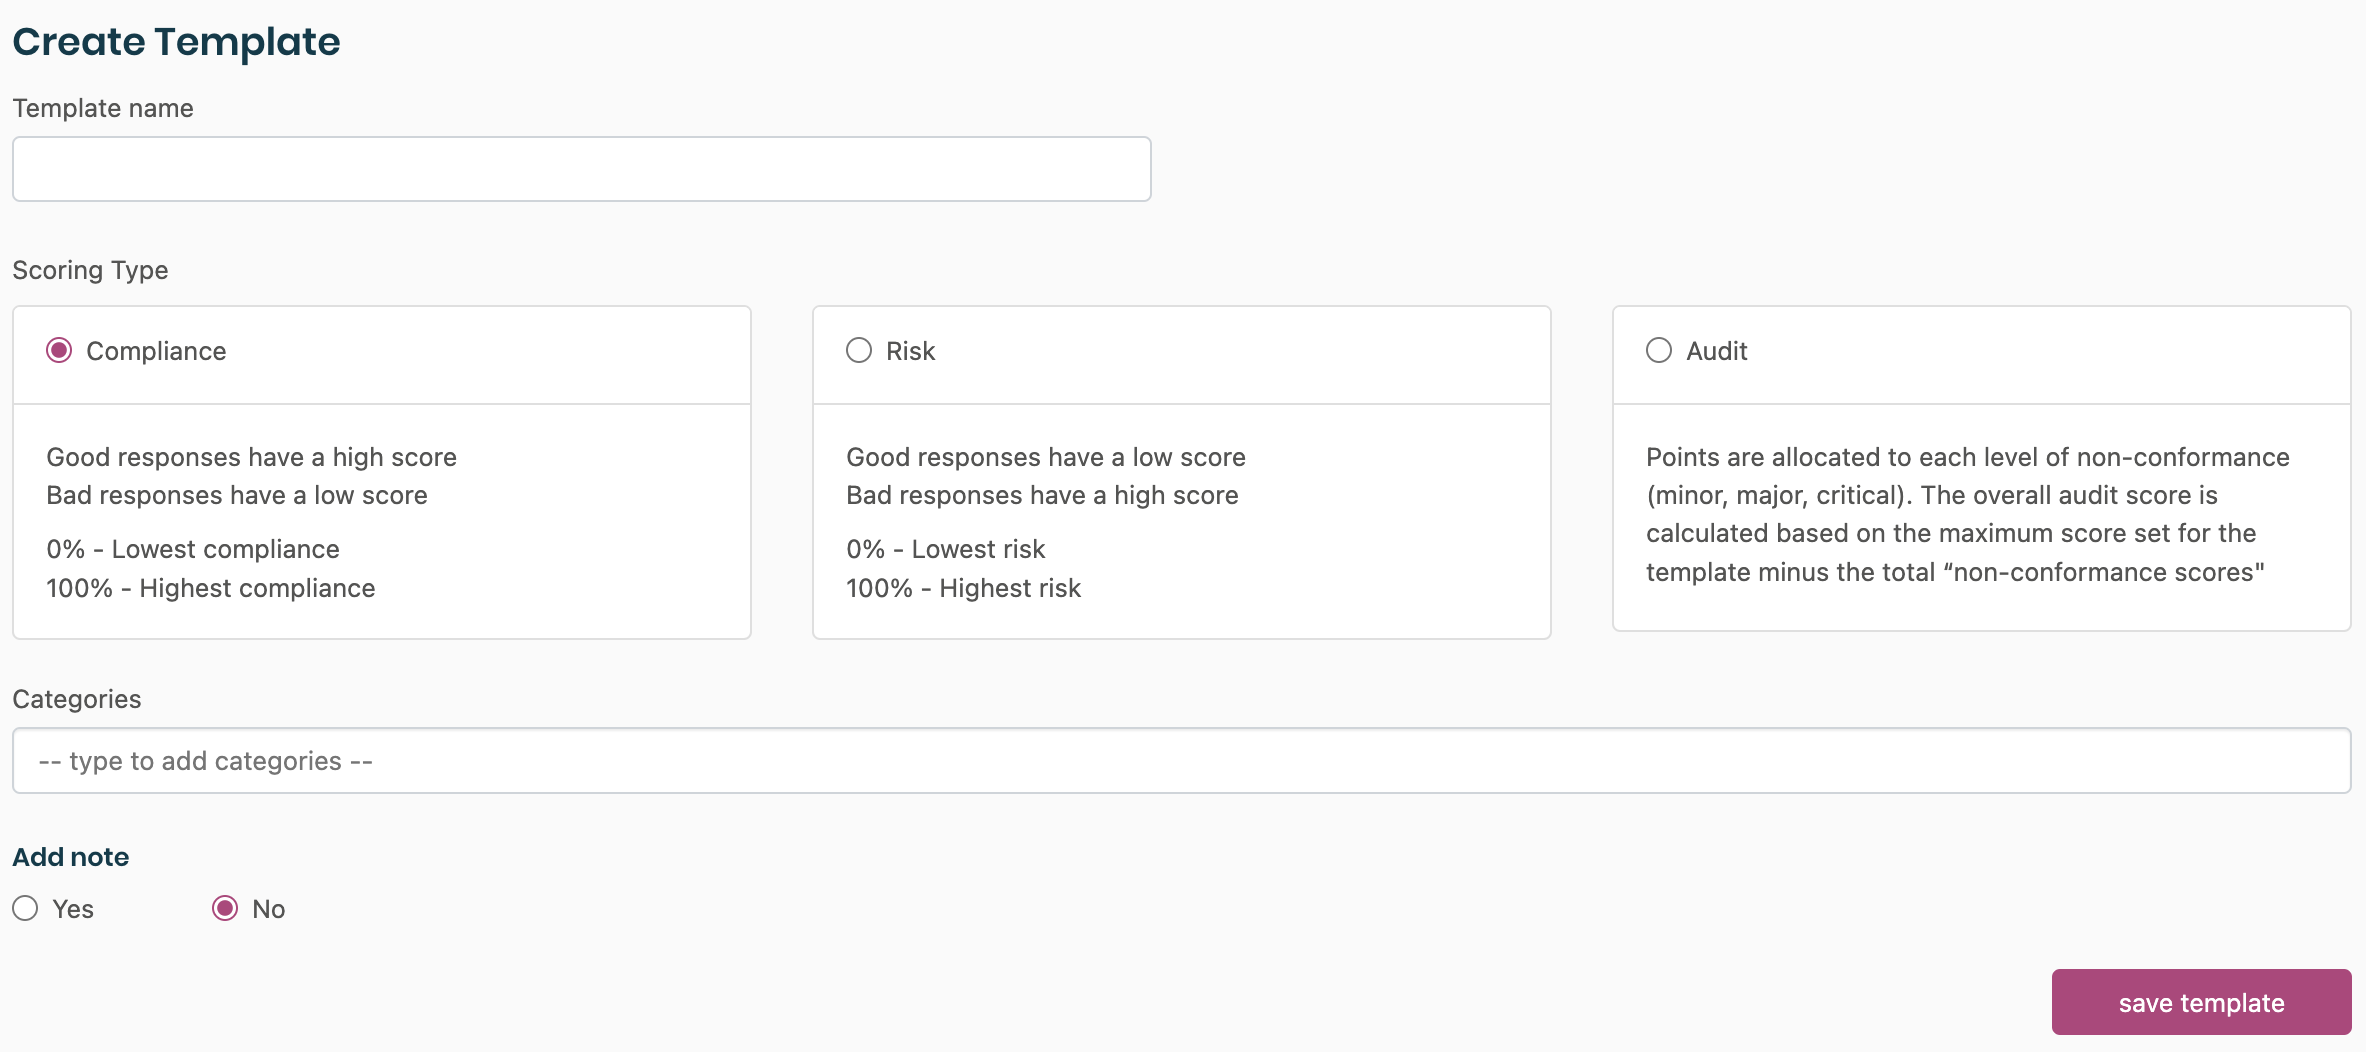Click the Compliance card description text
The height and width of the screenshot is (1052, 2366).
251,521
